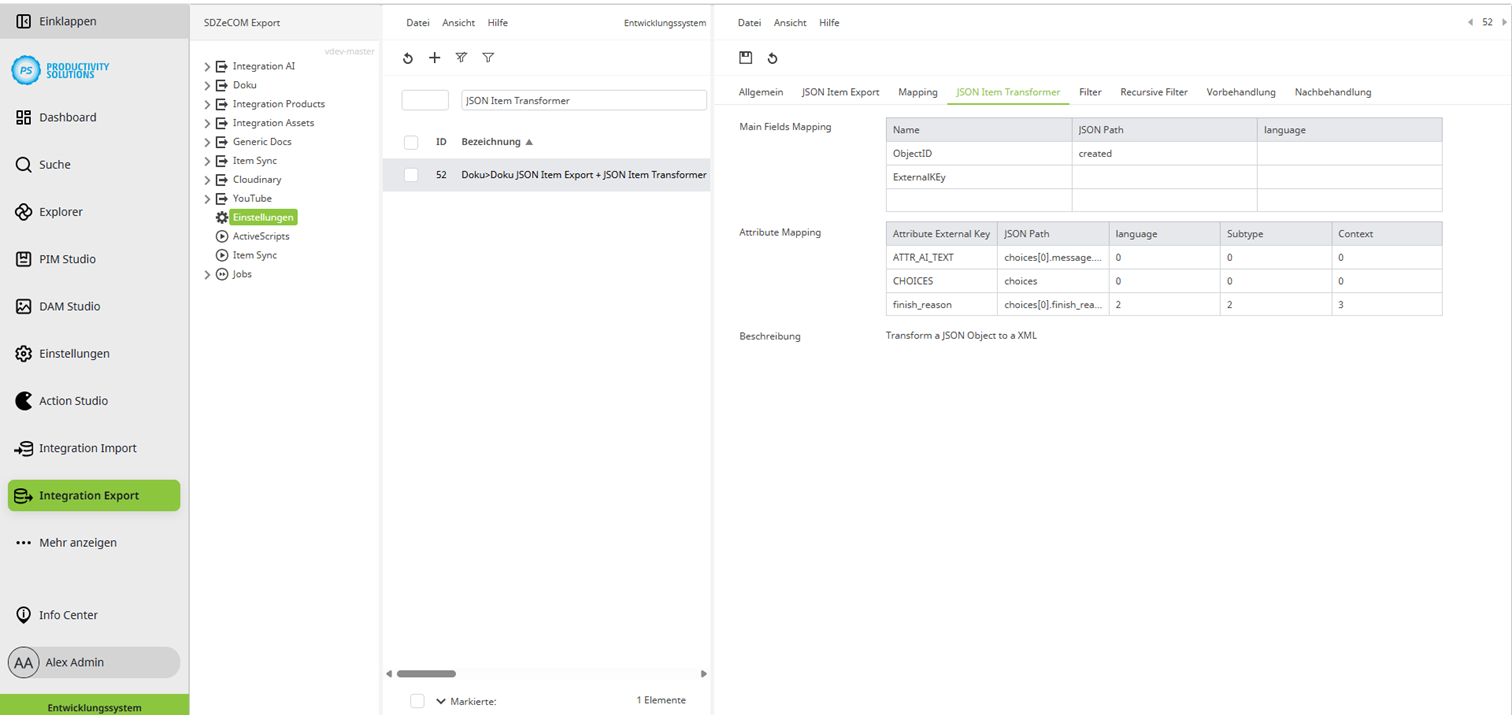
Task: Reset changes with detail panel reload icon
Action: point(772,58)
